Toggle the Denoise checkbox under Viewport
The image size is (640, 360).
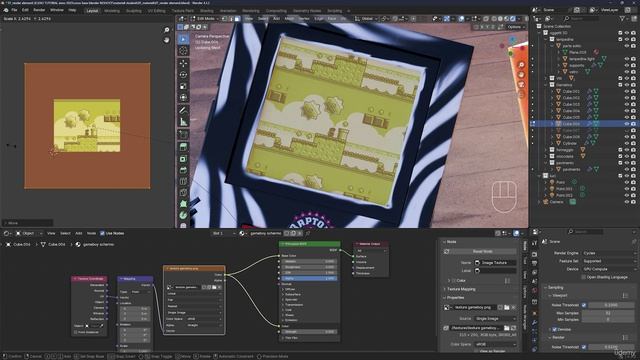coord(554,329)
